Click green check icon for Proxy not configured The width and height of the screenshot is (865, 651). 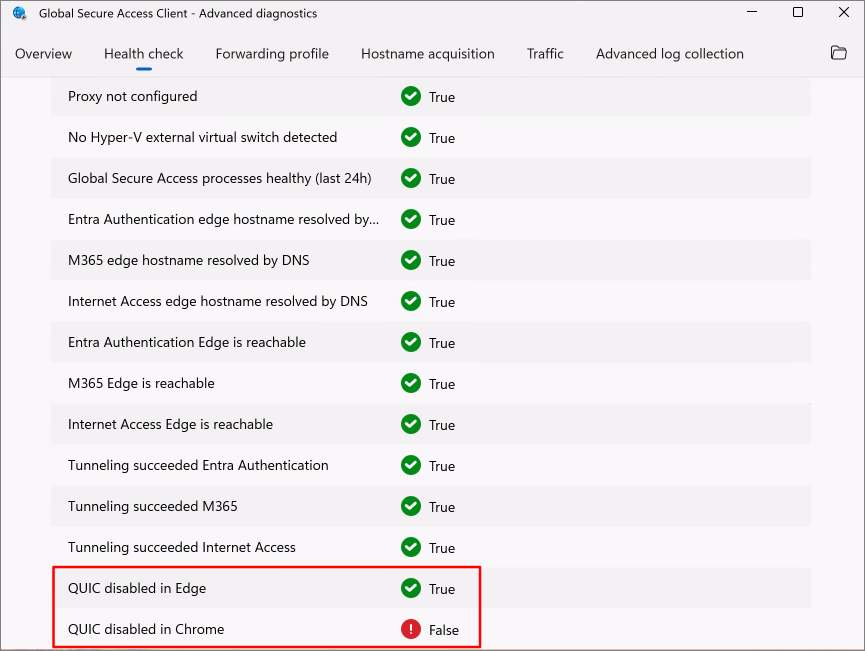point(410,97)
